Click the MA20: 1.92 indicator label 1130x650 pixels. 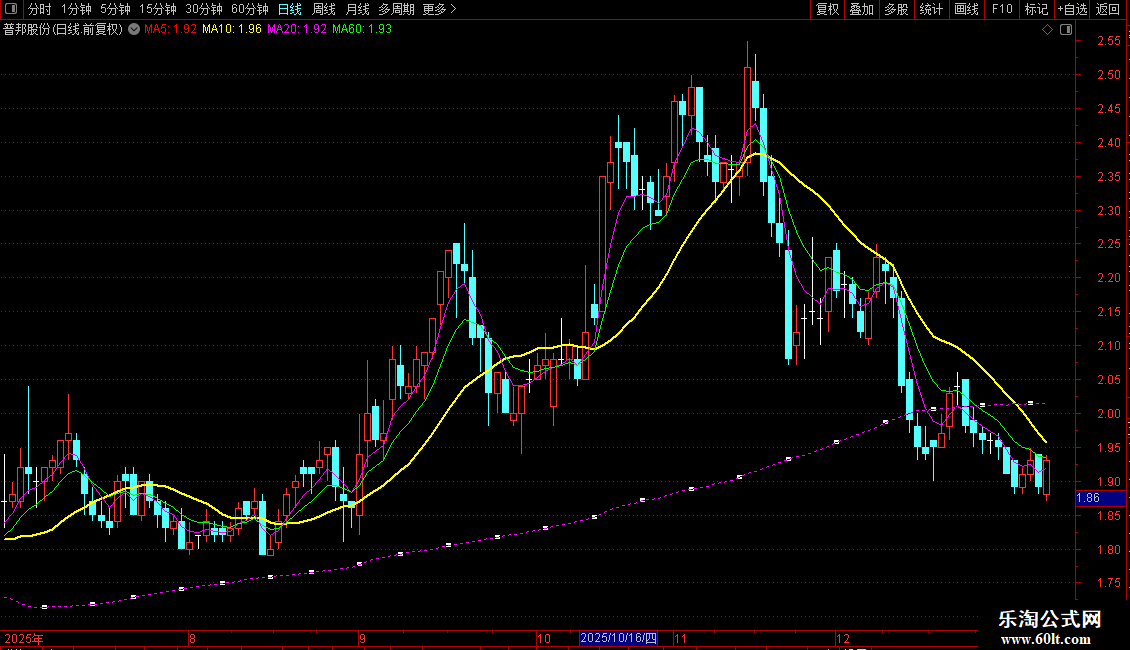296,29
